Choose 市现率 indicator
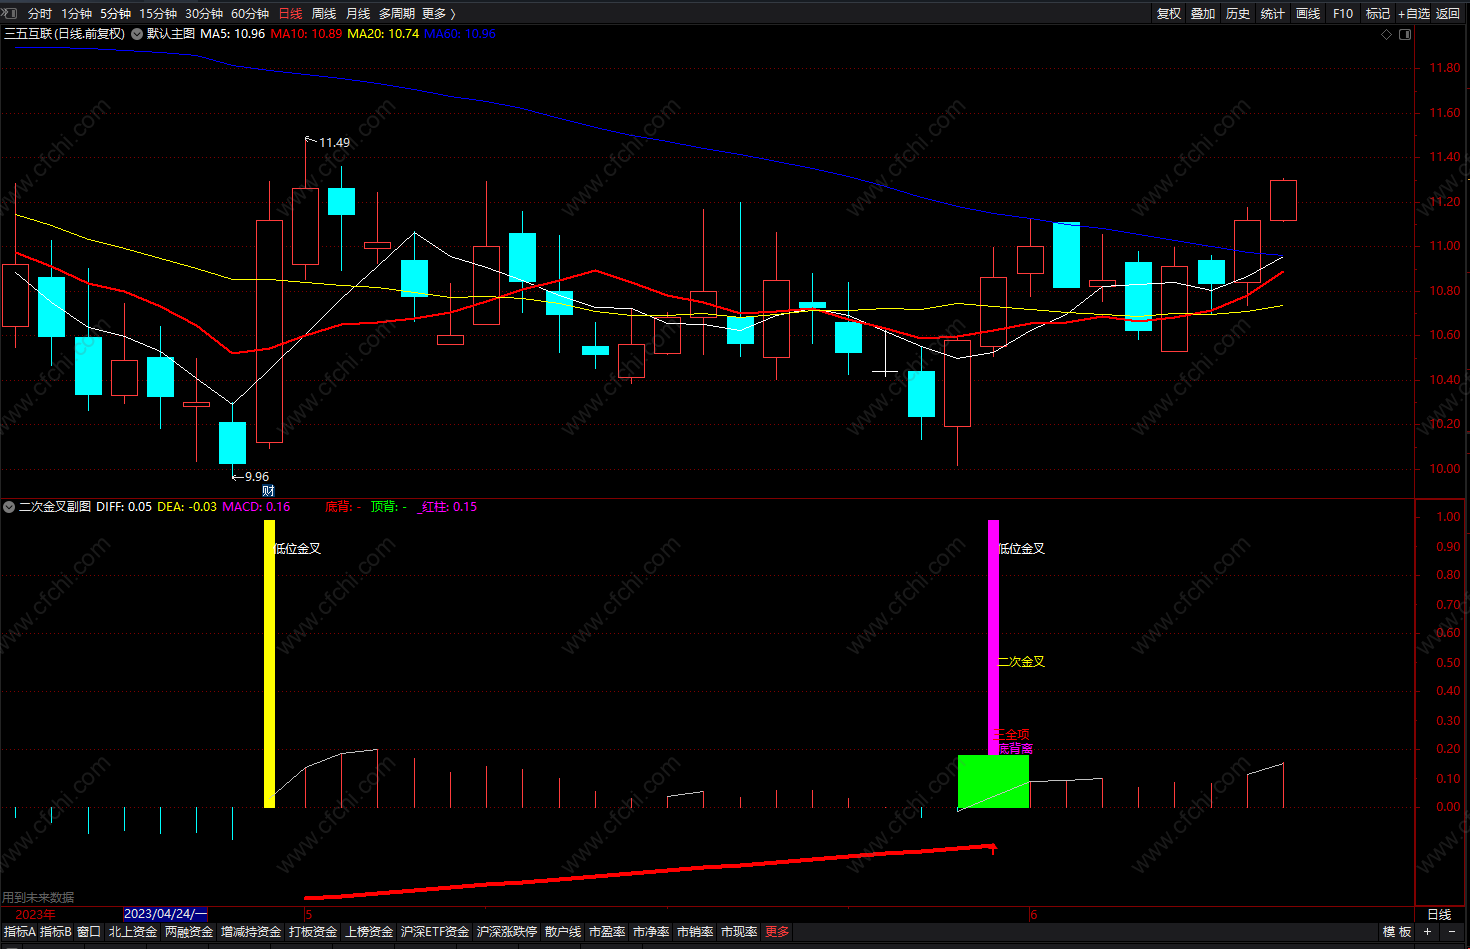1470x949 pixels. [x=739, y=932]
